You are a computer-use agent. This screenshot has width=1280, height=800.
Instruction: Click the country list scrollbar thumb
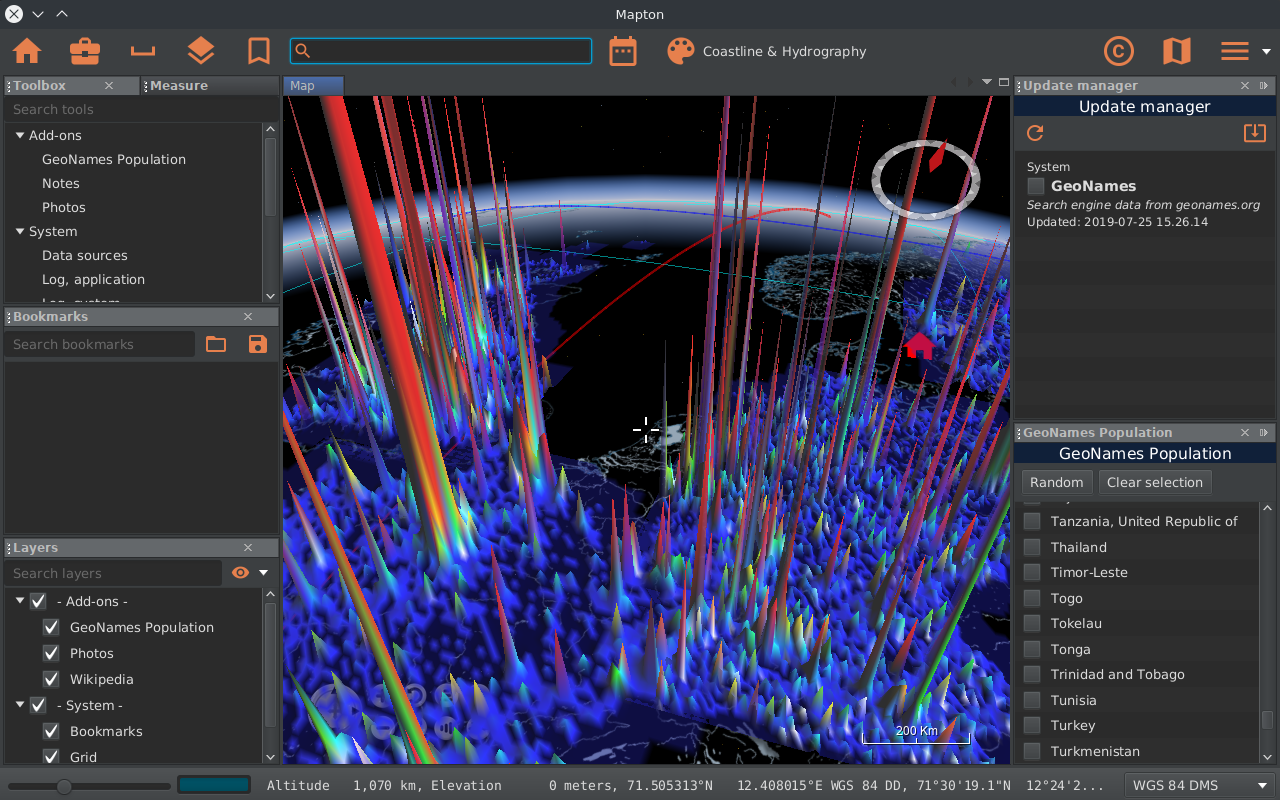(1267, 721)
